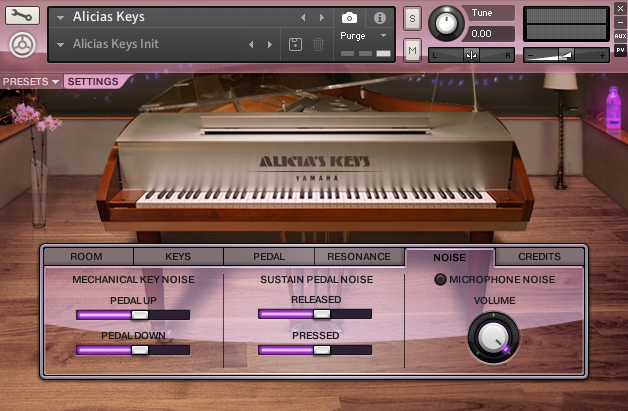Viewport: 628px width, 411px height.
Task: Open the ROOM tab
Action: point(89,256)
